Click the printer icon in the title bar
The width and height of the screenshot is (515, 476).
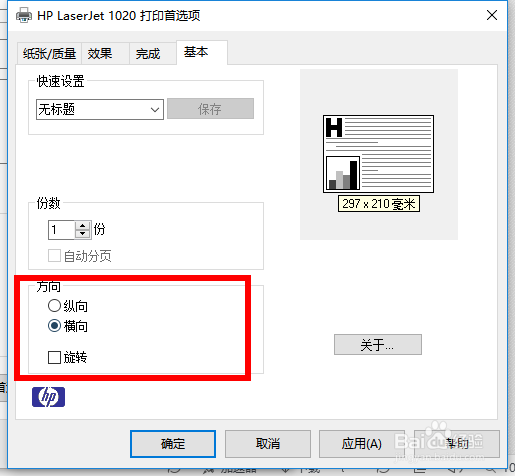[24, 15]
